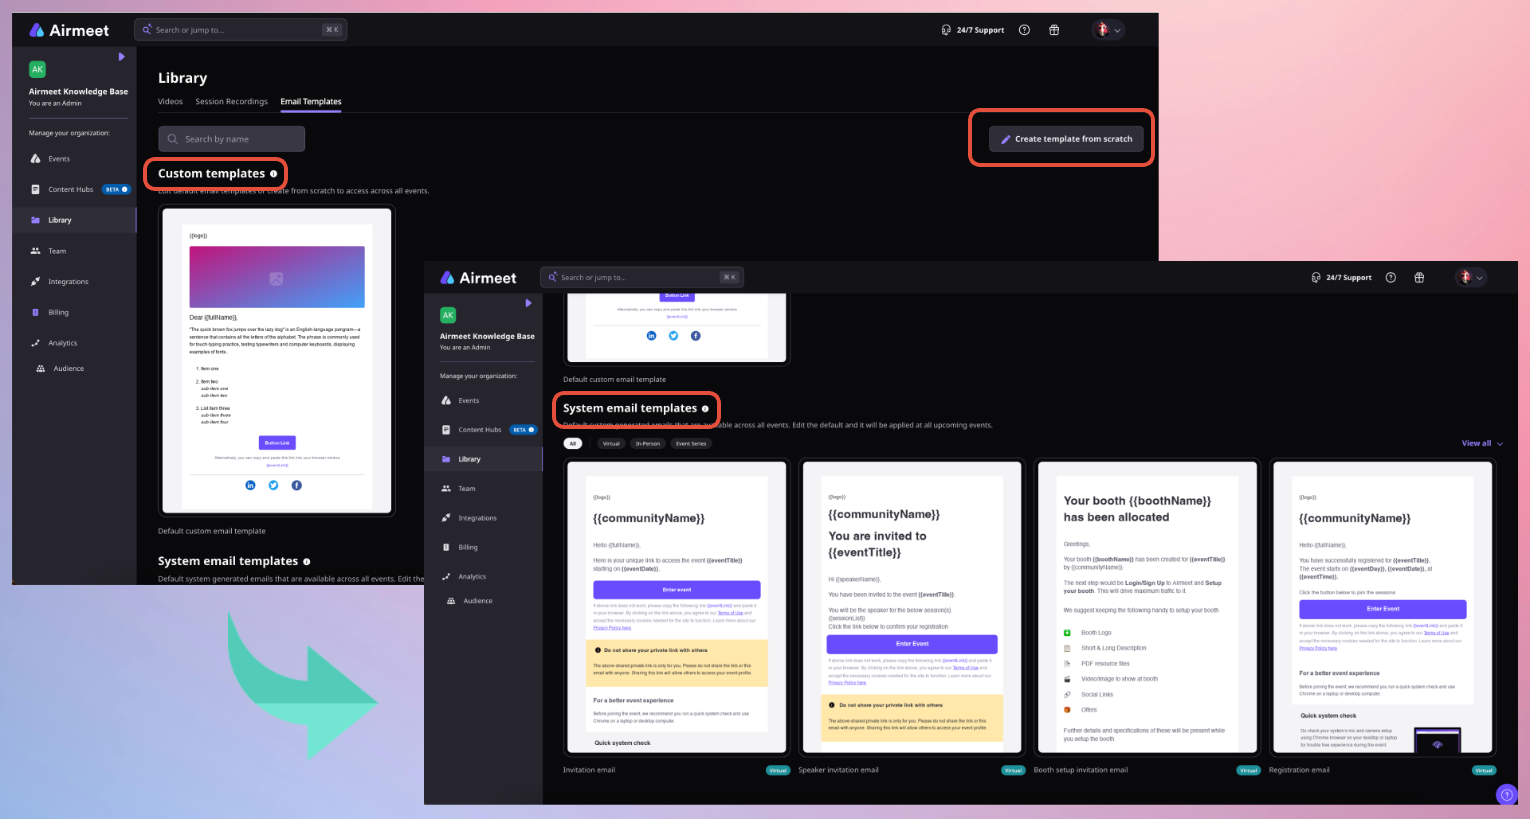
Task: Switch to the Session Recordings tab
Action: [231, 102]
